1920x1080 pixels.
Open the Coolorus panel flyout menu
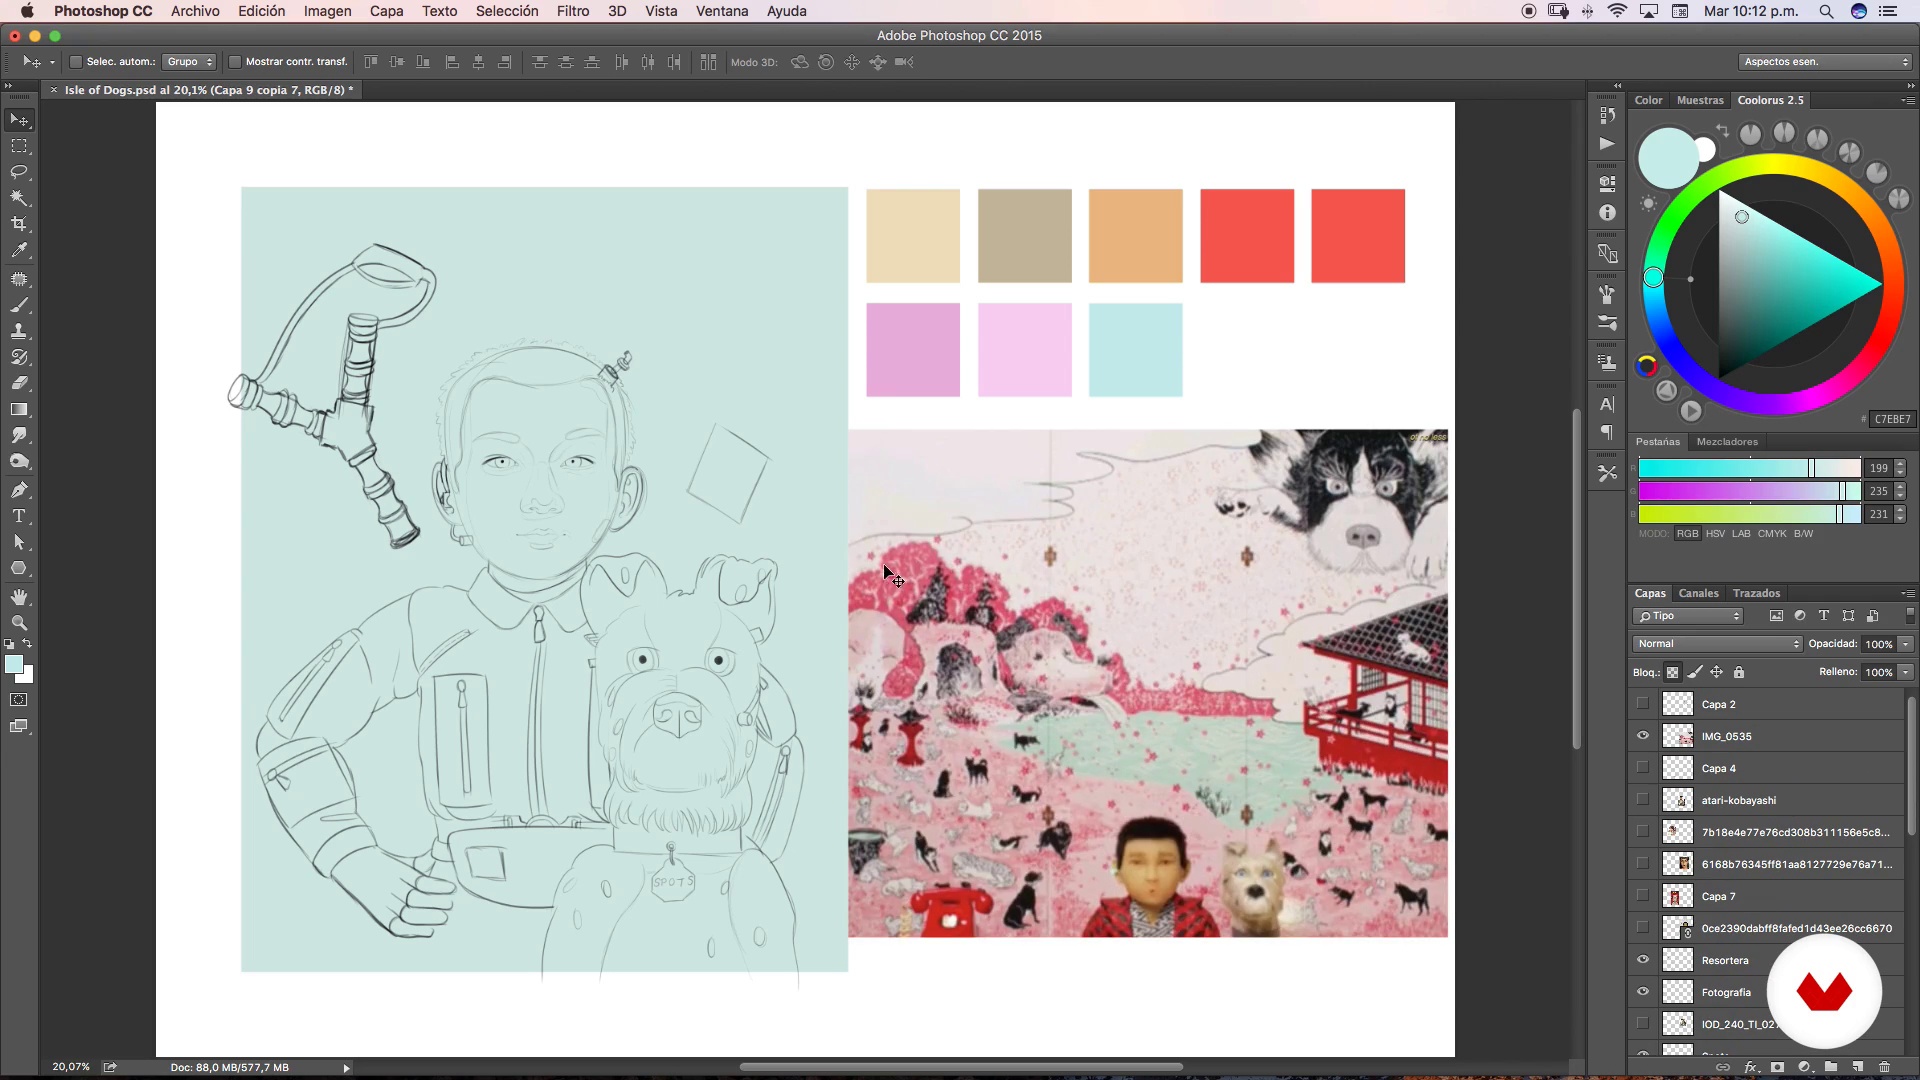pyautogui.click(x=1908, y=101)
